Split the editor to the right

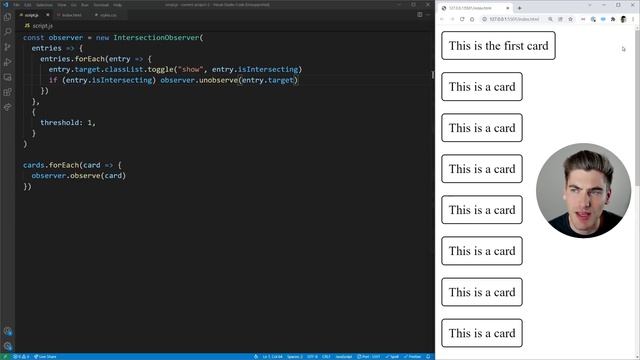420,15
